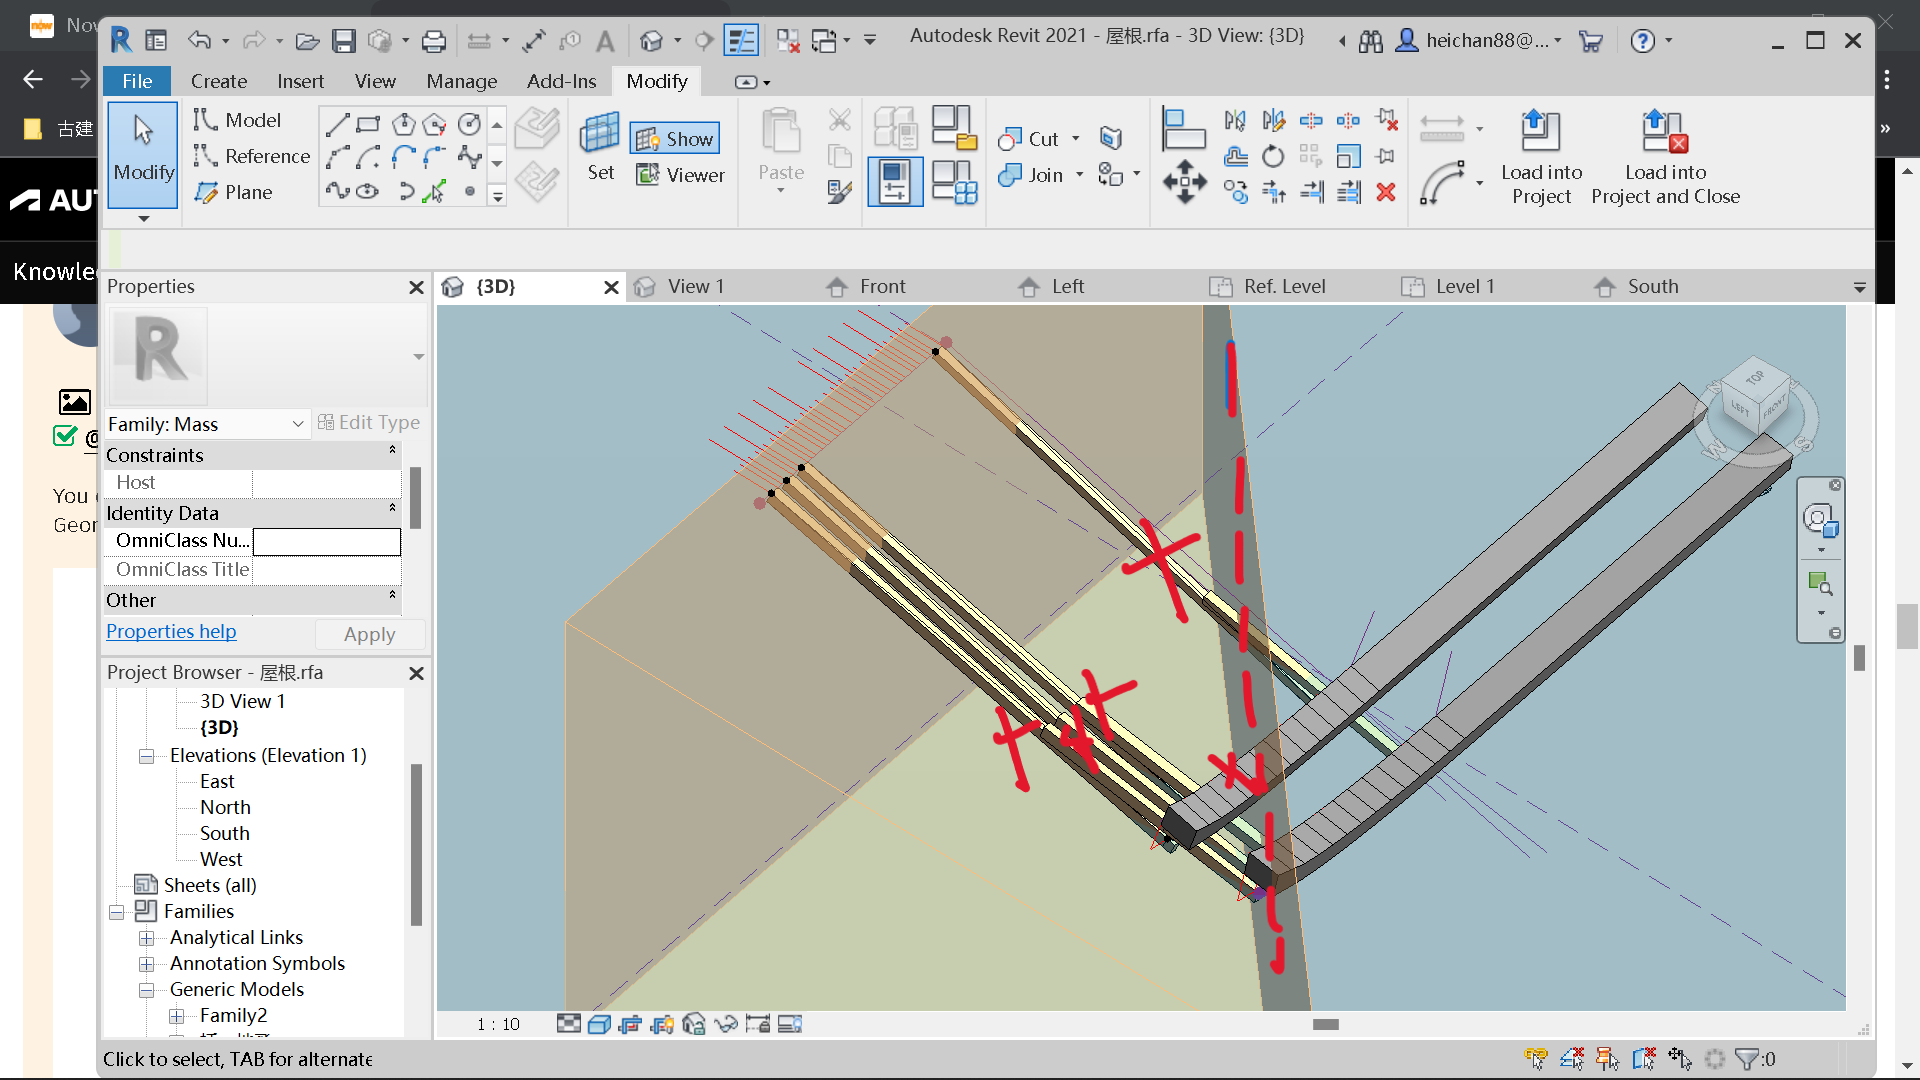Switch to the Manage ribbon tab
This screenshot has width=1920, height=1080.
[x=462, y=81]
